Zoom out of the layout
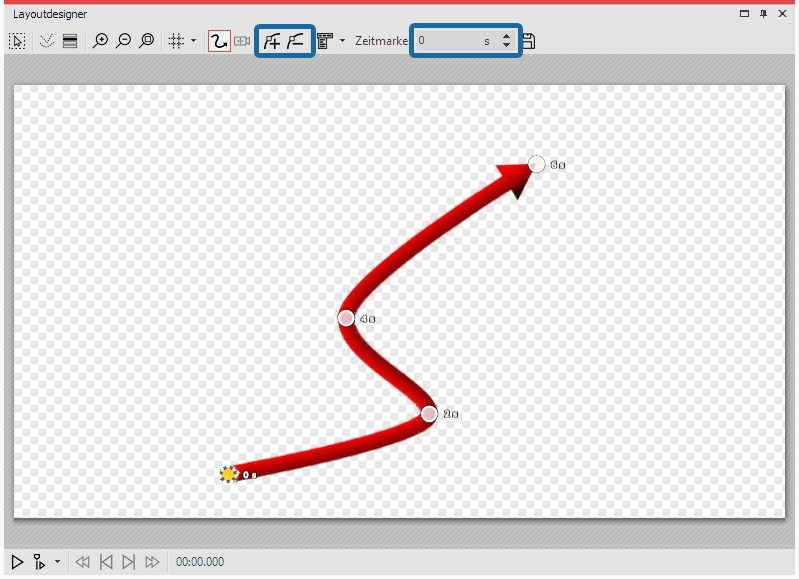Image resolution: width=799 pixels, height=579 pixels. point(123,41)
